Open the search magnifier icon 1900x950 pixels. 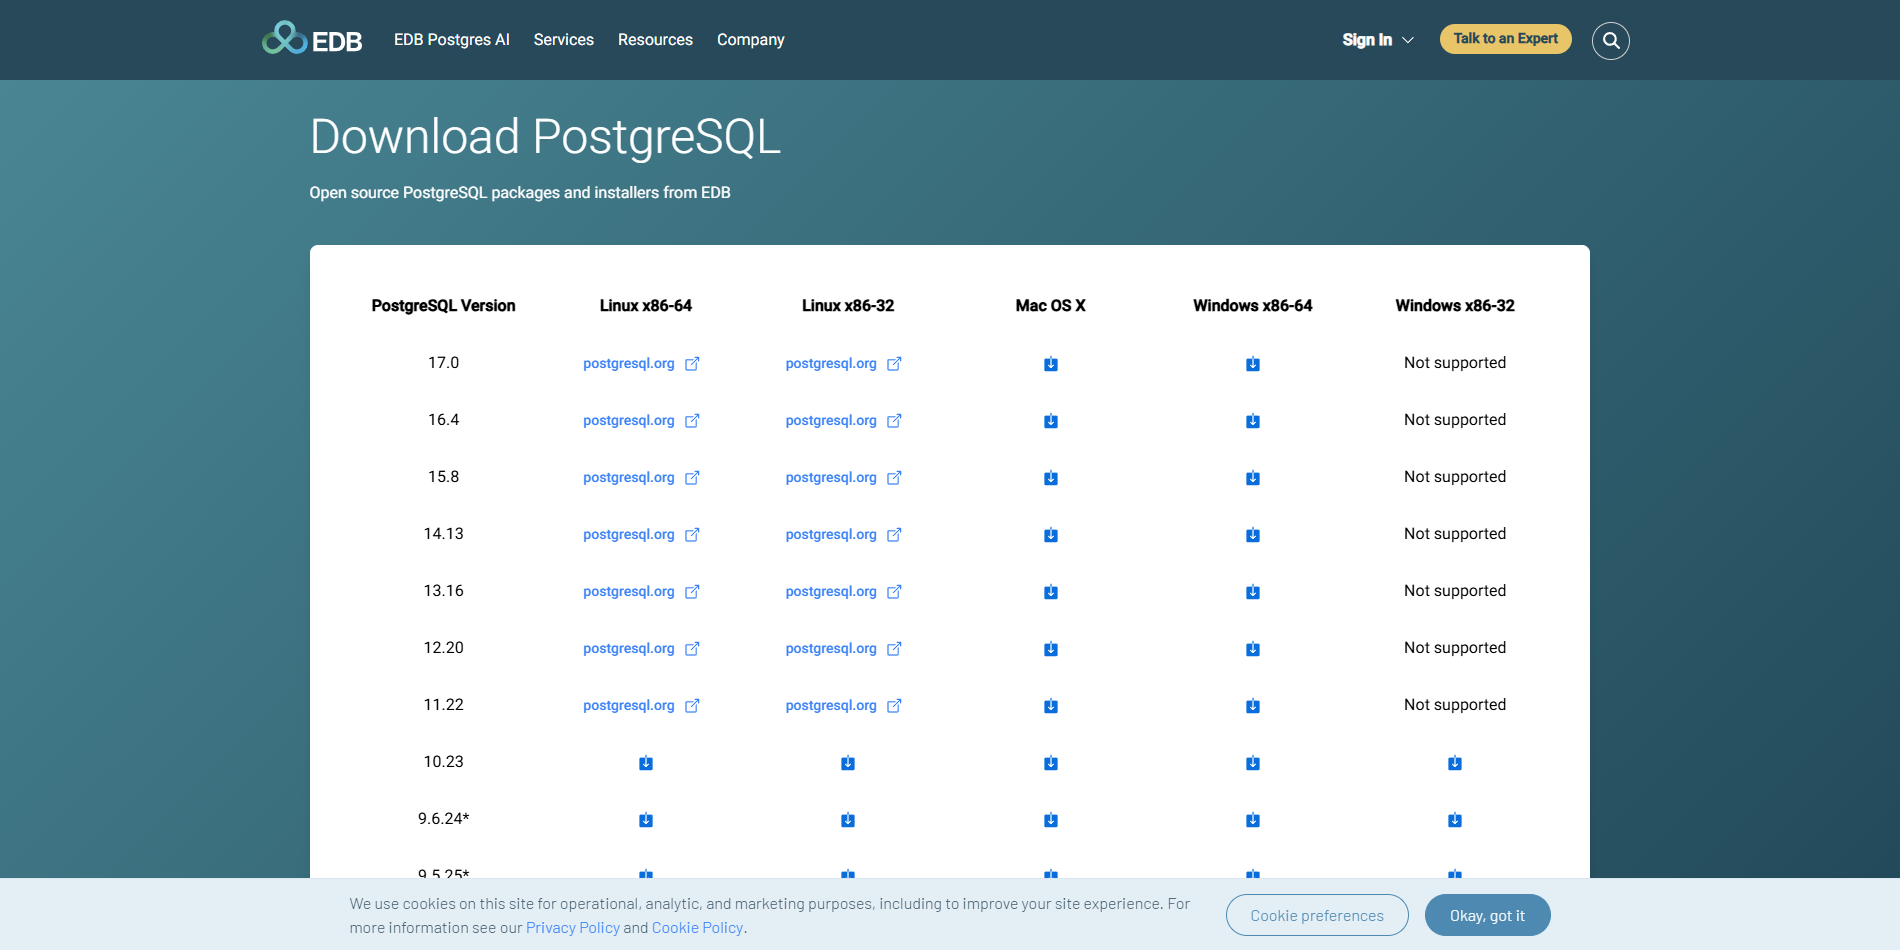tap(1611, 40)
